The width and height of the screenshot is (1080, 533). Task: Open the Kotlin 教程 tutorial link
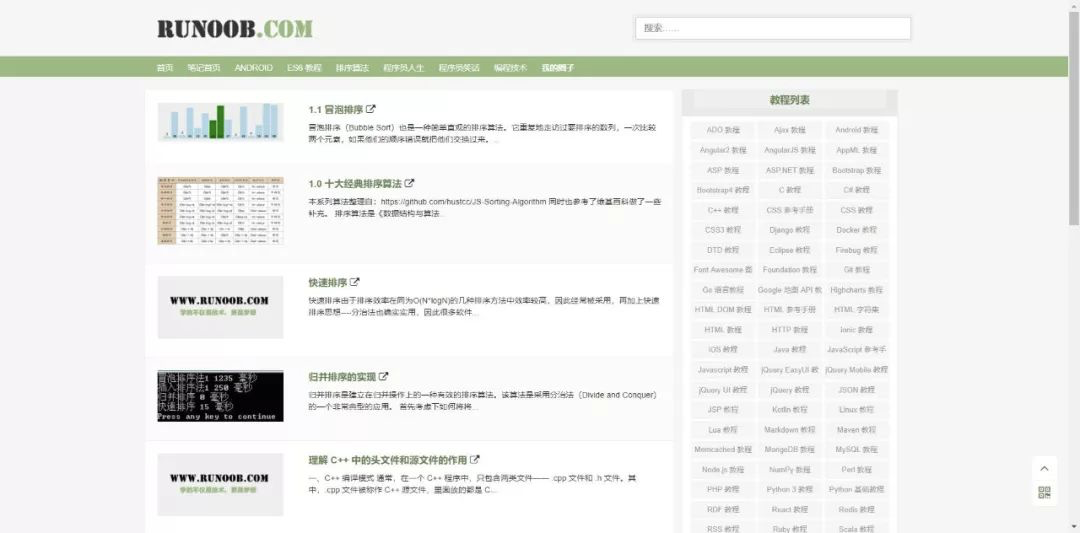789,409
